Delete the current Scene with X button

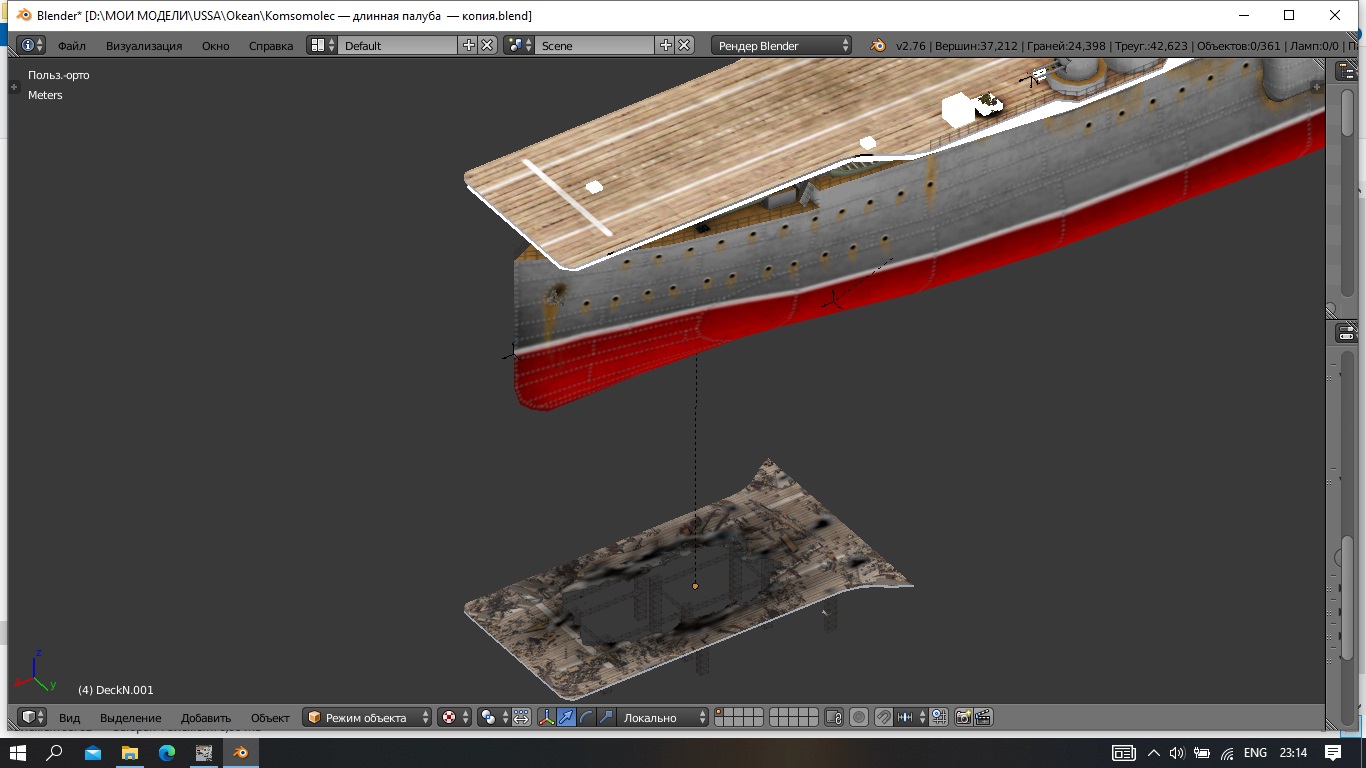[684, 45]
